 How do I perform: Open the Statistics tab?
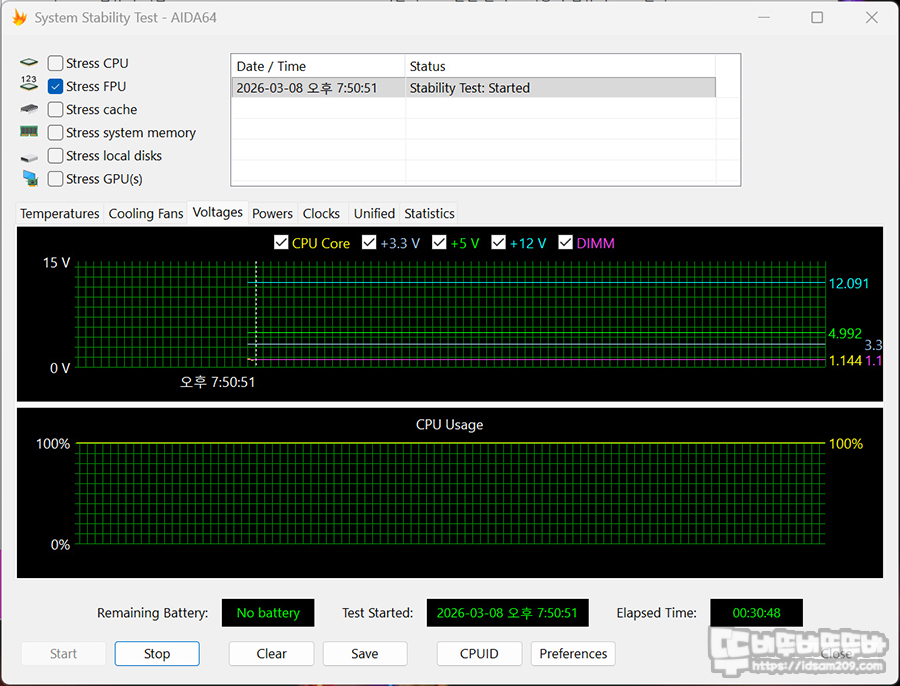coord(429,214)
